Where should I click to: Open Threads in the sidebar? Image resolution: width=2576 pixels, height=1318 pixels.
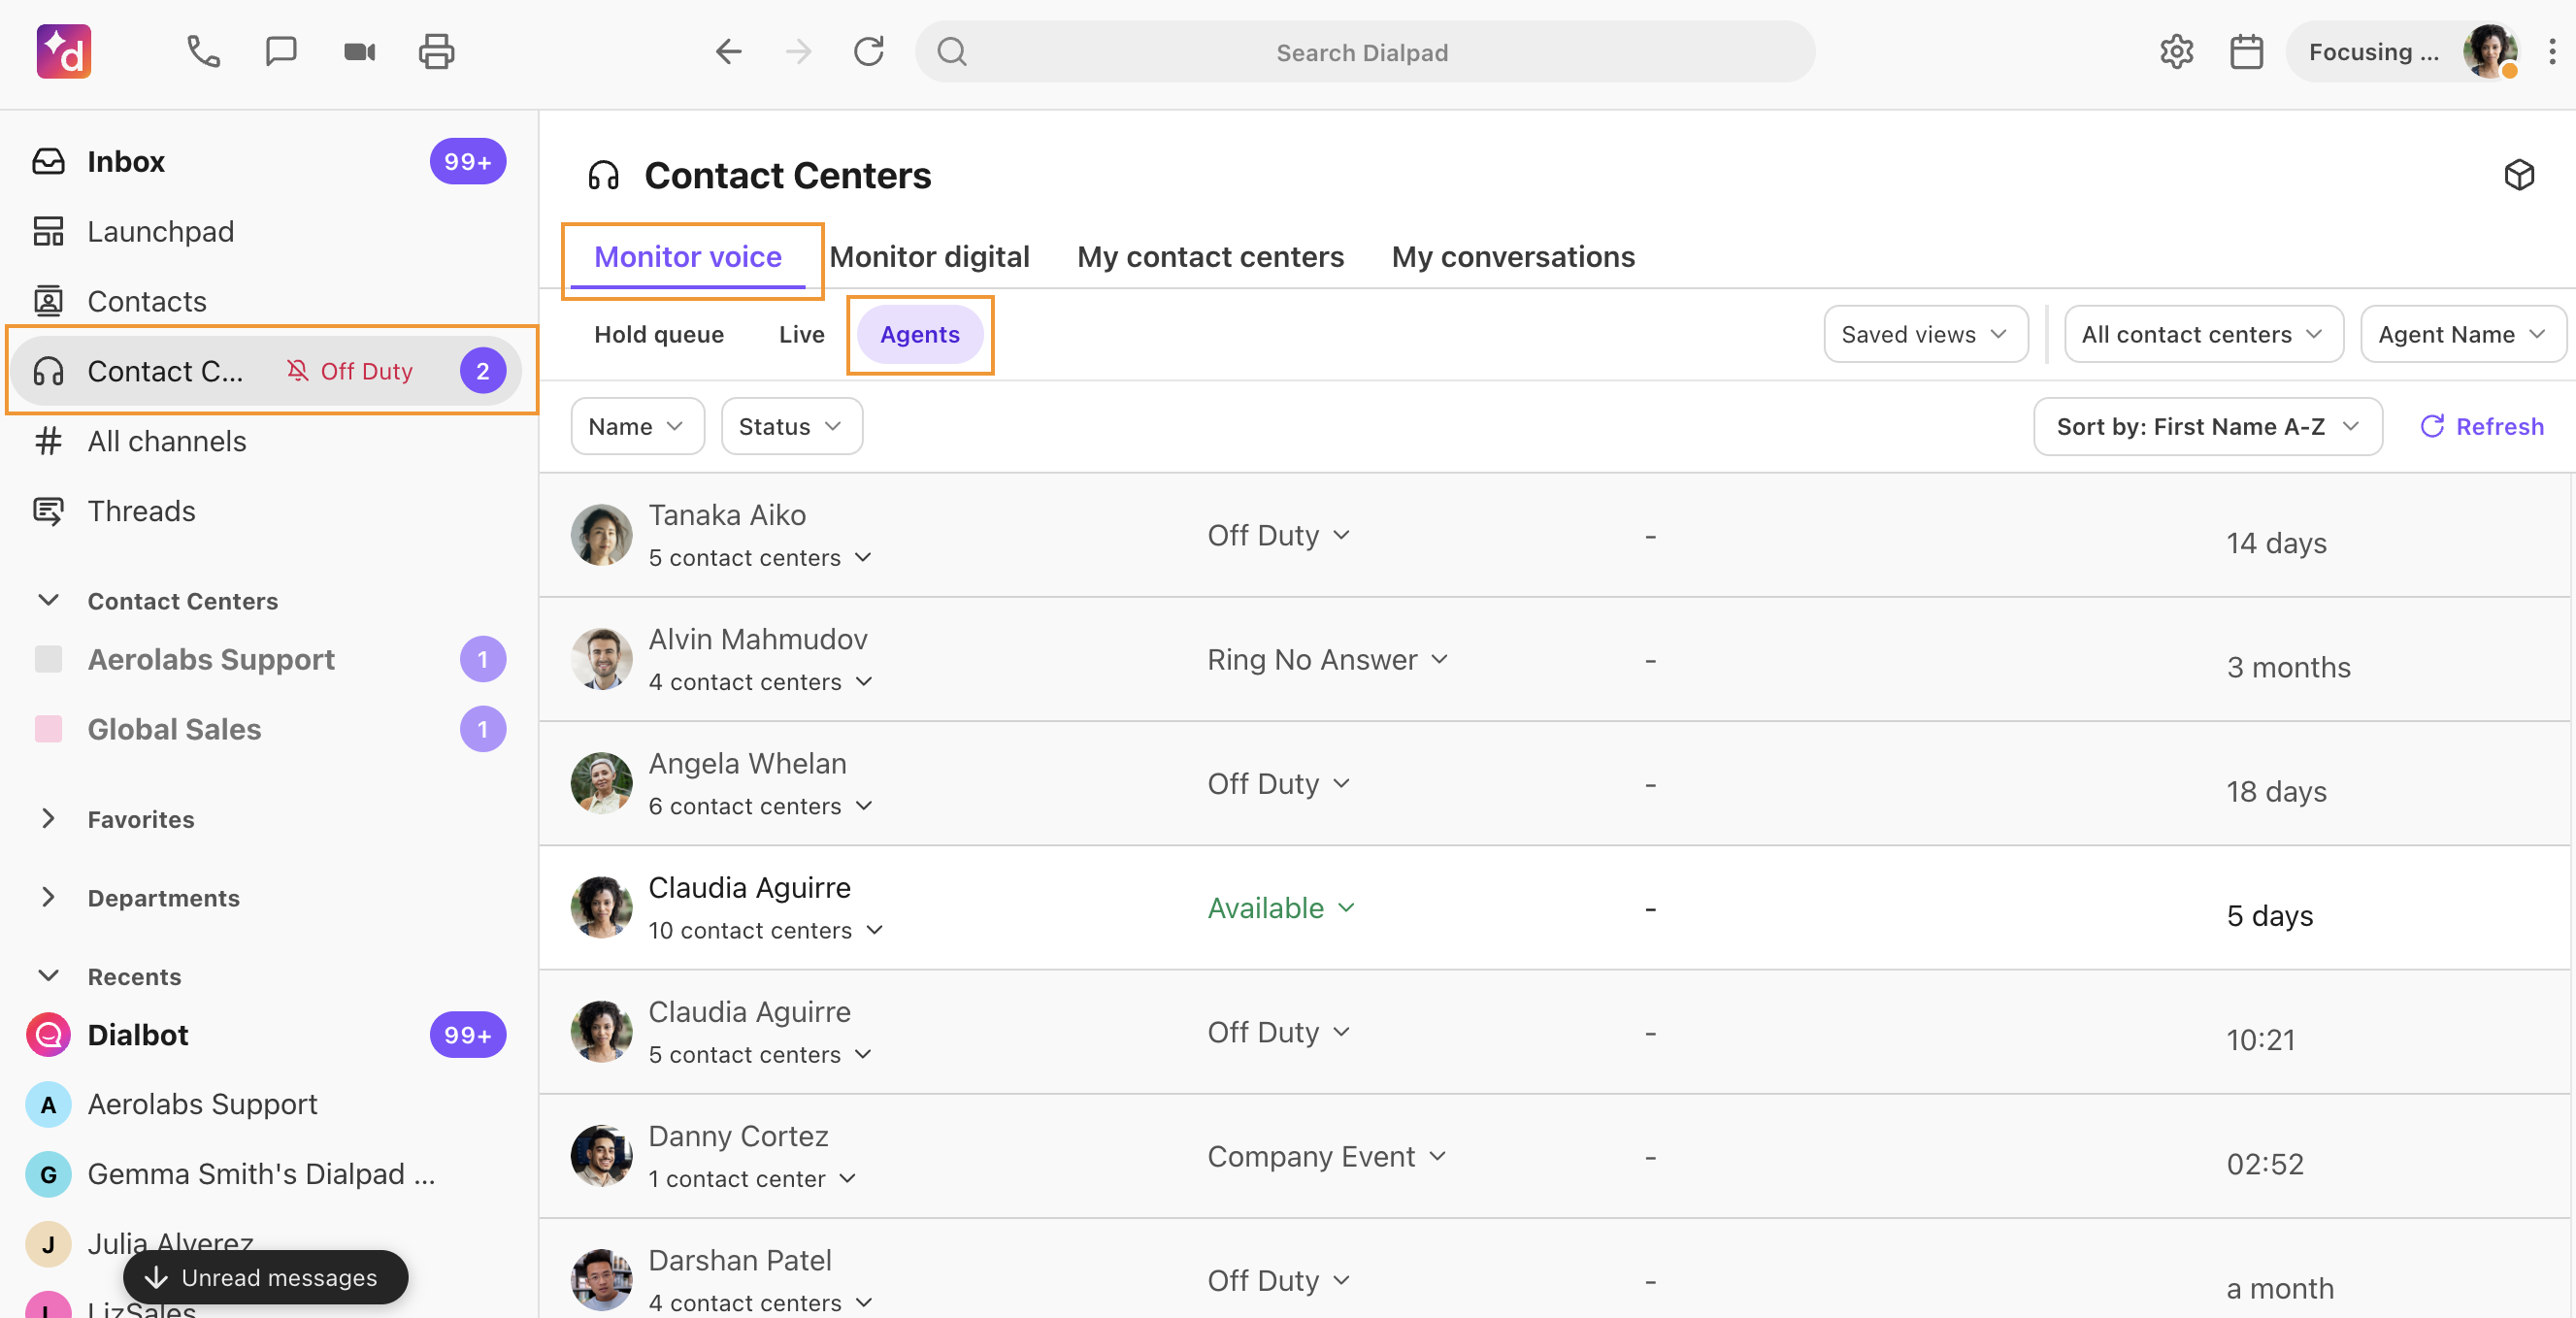[268, 511]
